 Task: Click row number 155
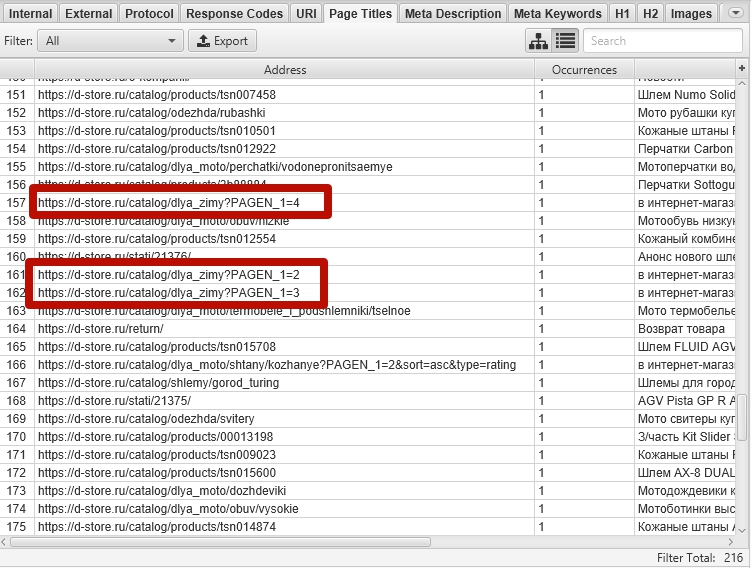tap(16, 167)
